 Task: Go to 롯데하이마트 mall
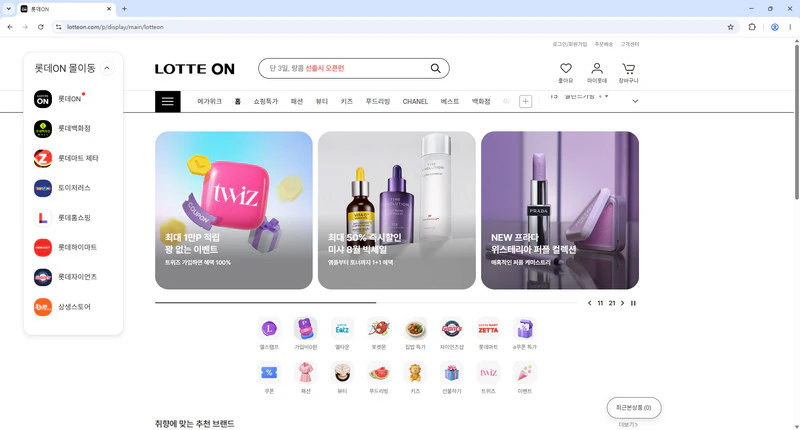coord(43,247)
